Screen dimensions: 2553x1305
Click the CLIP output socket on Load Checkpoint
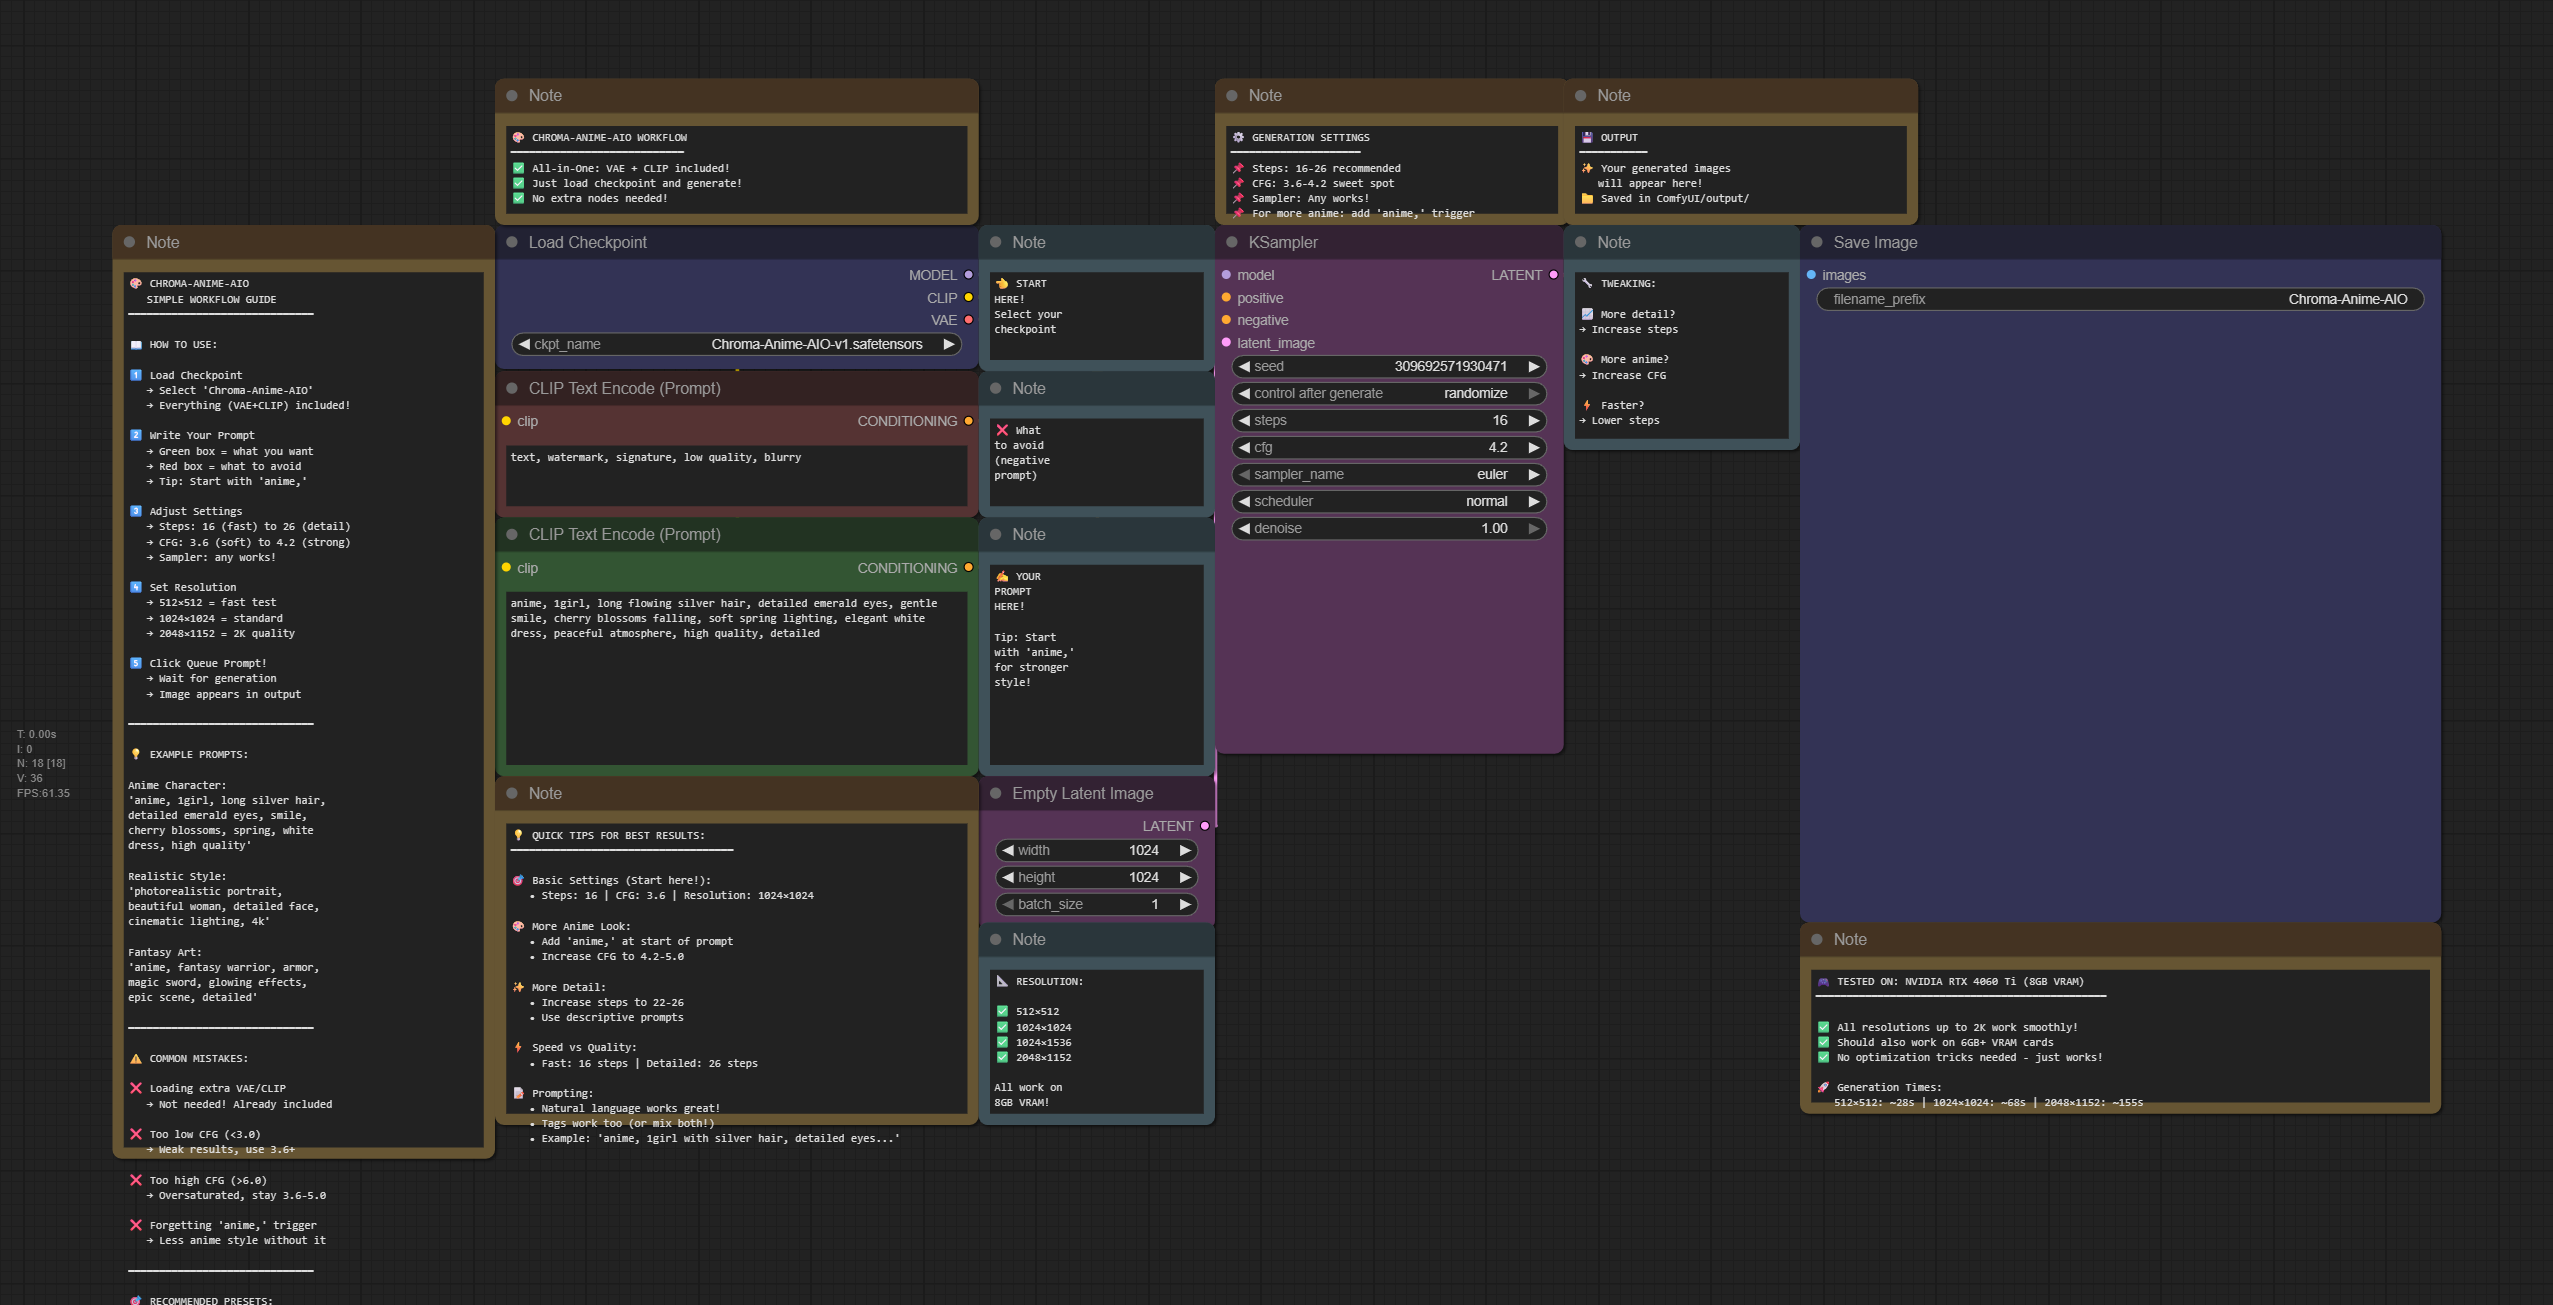(x=968, y=297)
